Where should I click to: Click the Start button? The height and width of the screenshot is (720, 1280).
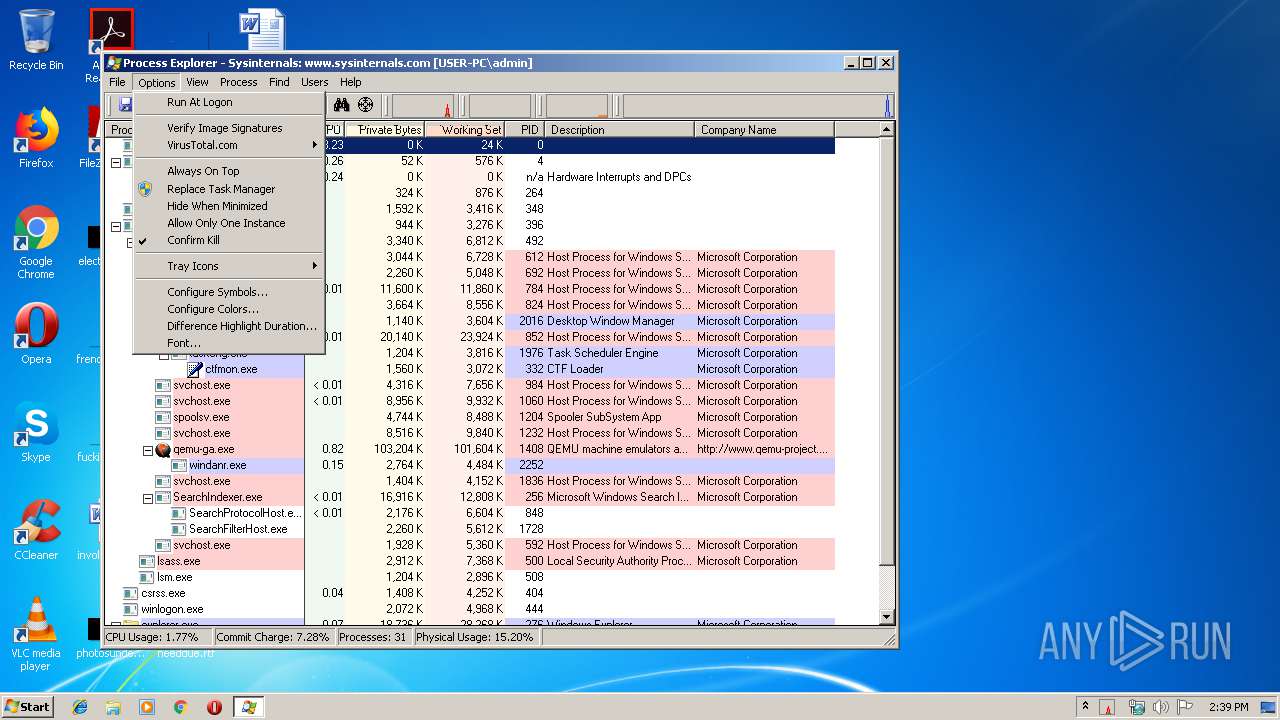[x=27, y=707]
